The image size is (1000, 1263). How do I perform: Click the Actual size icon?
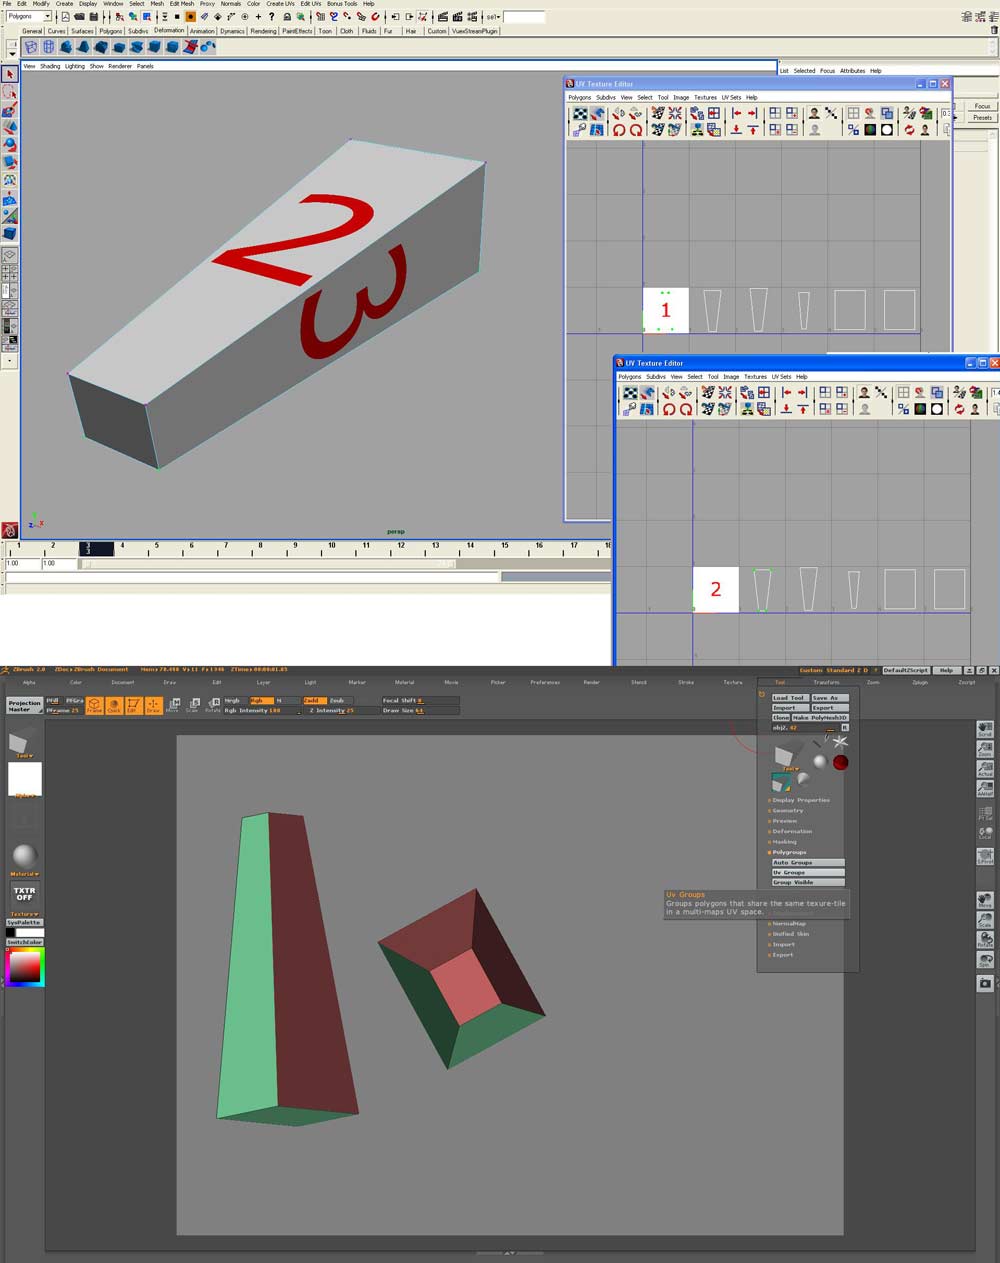click(984, 769)
